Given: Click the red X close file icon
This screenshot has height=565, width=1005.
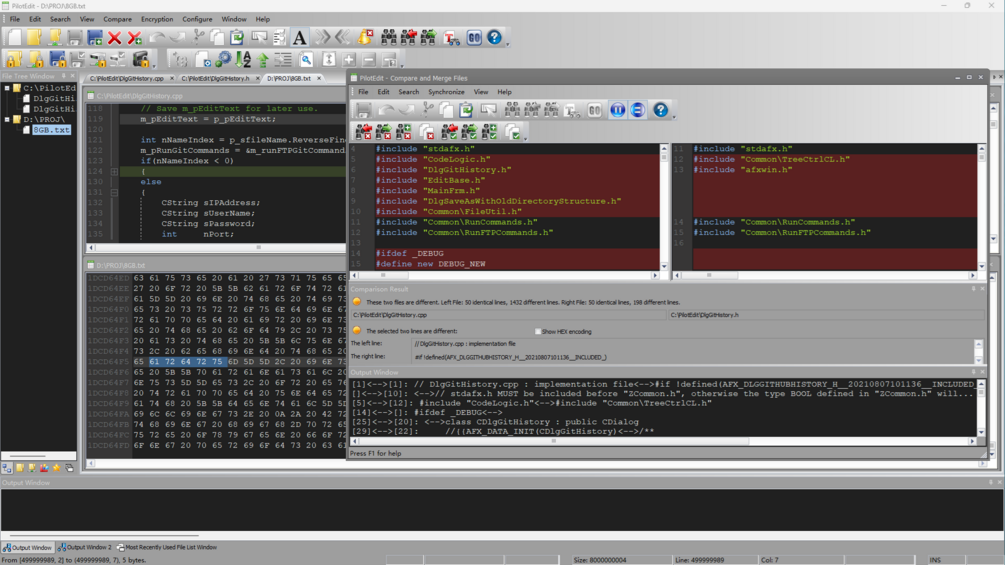Looking at the screenshot, I should point(115,38).
